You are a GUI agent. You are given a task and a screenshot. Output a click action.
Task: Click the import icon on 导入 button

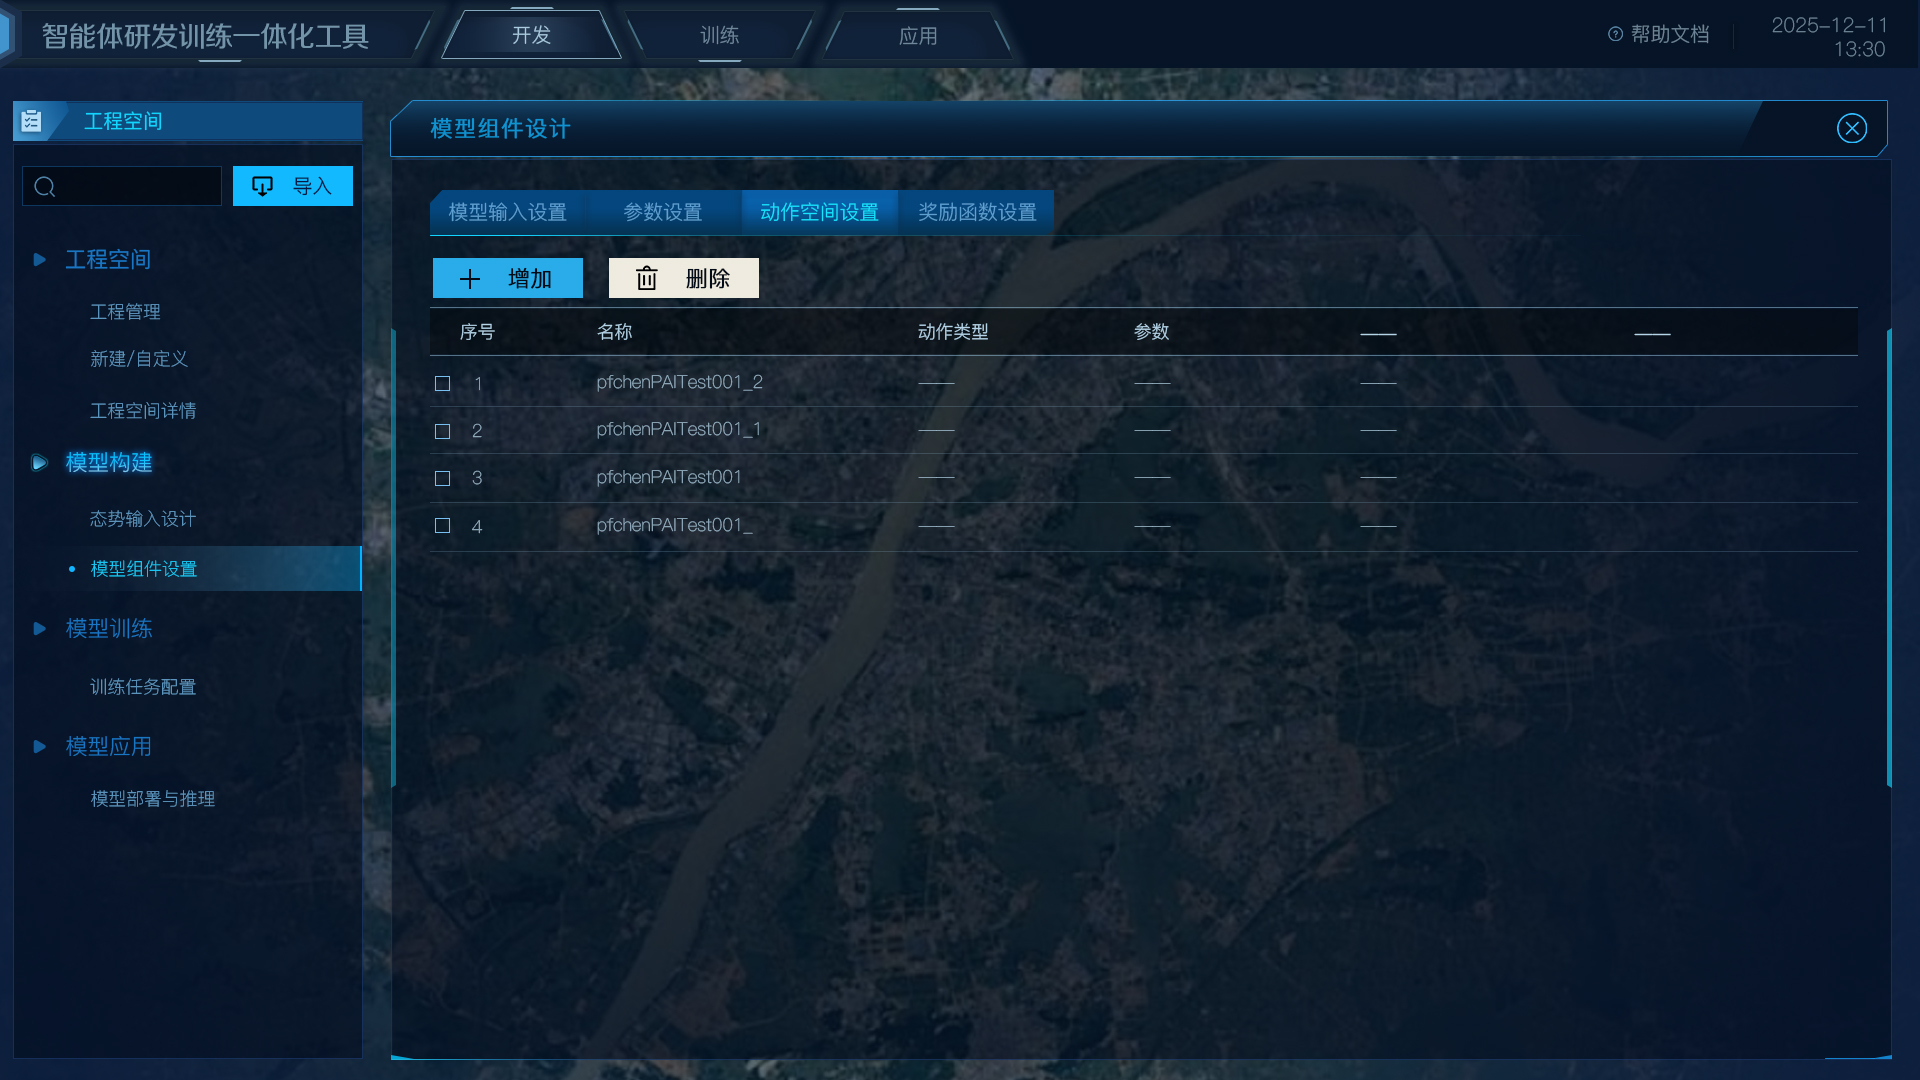[262, 186]
